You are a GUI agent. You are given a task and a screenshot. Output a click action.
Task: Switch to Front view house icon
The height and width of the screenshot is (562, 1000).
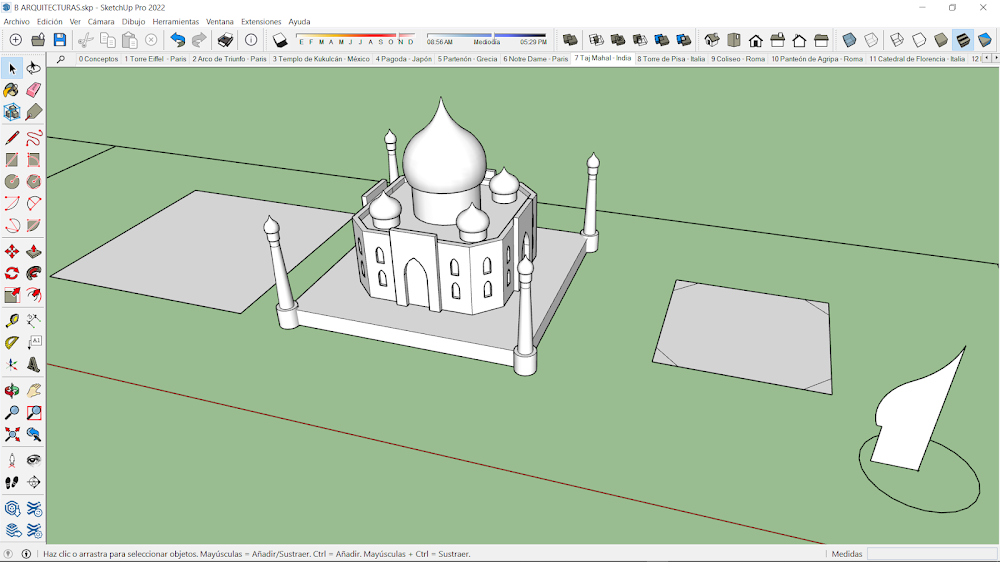click(x=756, y=40)
